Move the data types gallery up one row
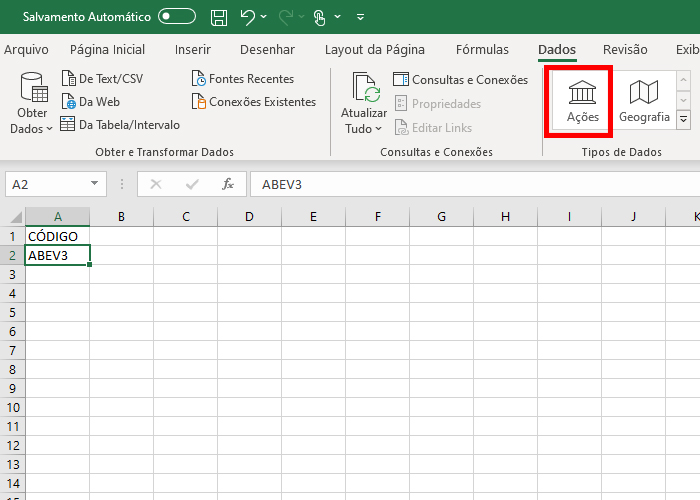The height and width of the screenshot is (500, 700). [683, 80]
